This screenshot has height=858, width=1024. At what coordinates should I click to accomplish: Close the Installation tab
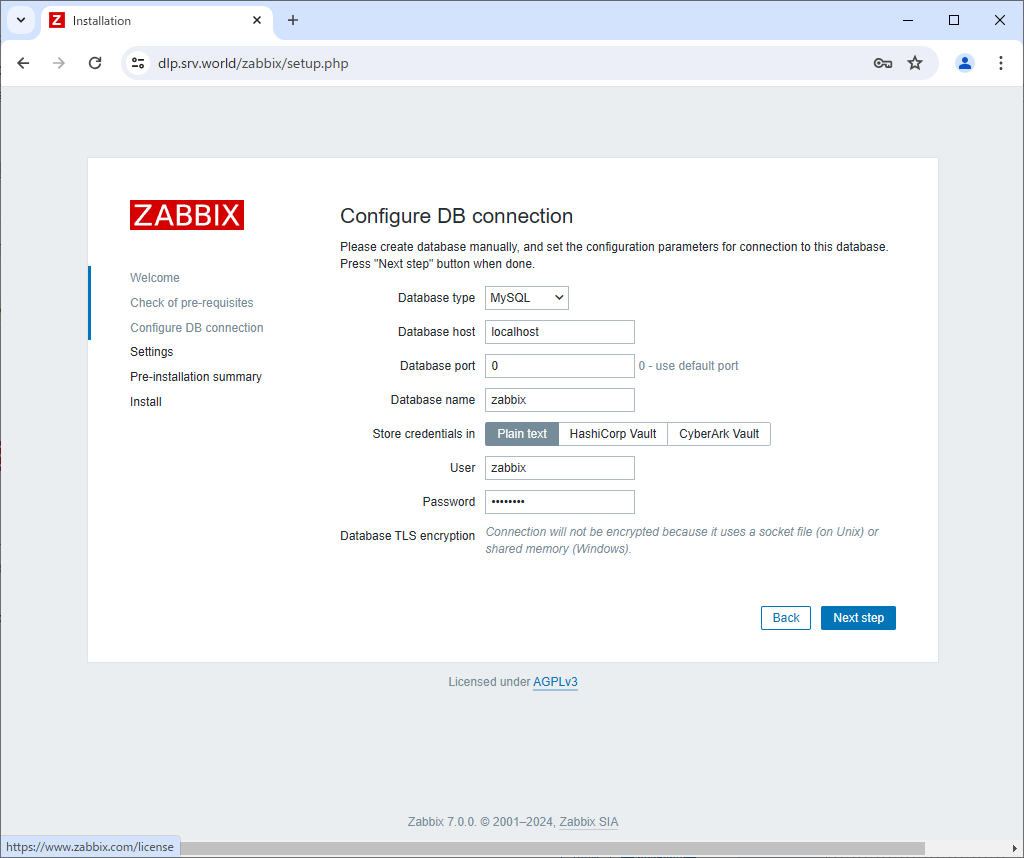pos(257,20)
